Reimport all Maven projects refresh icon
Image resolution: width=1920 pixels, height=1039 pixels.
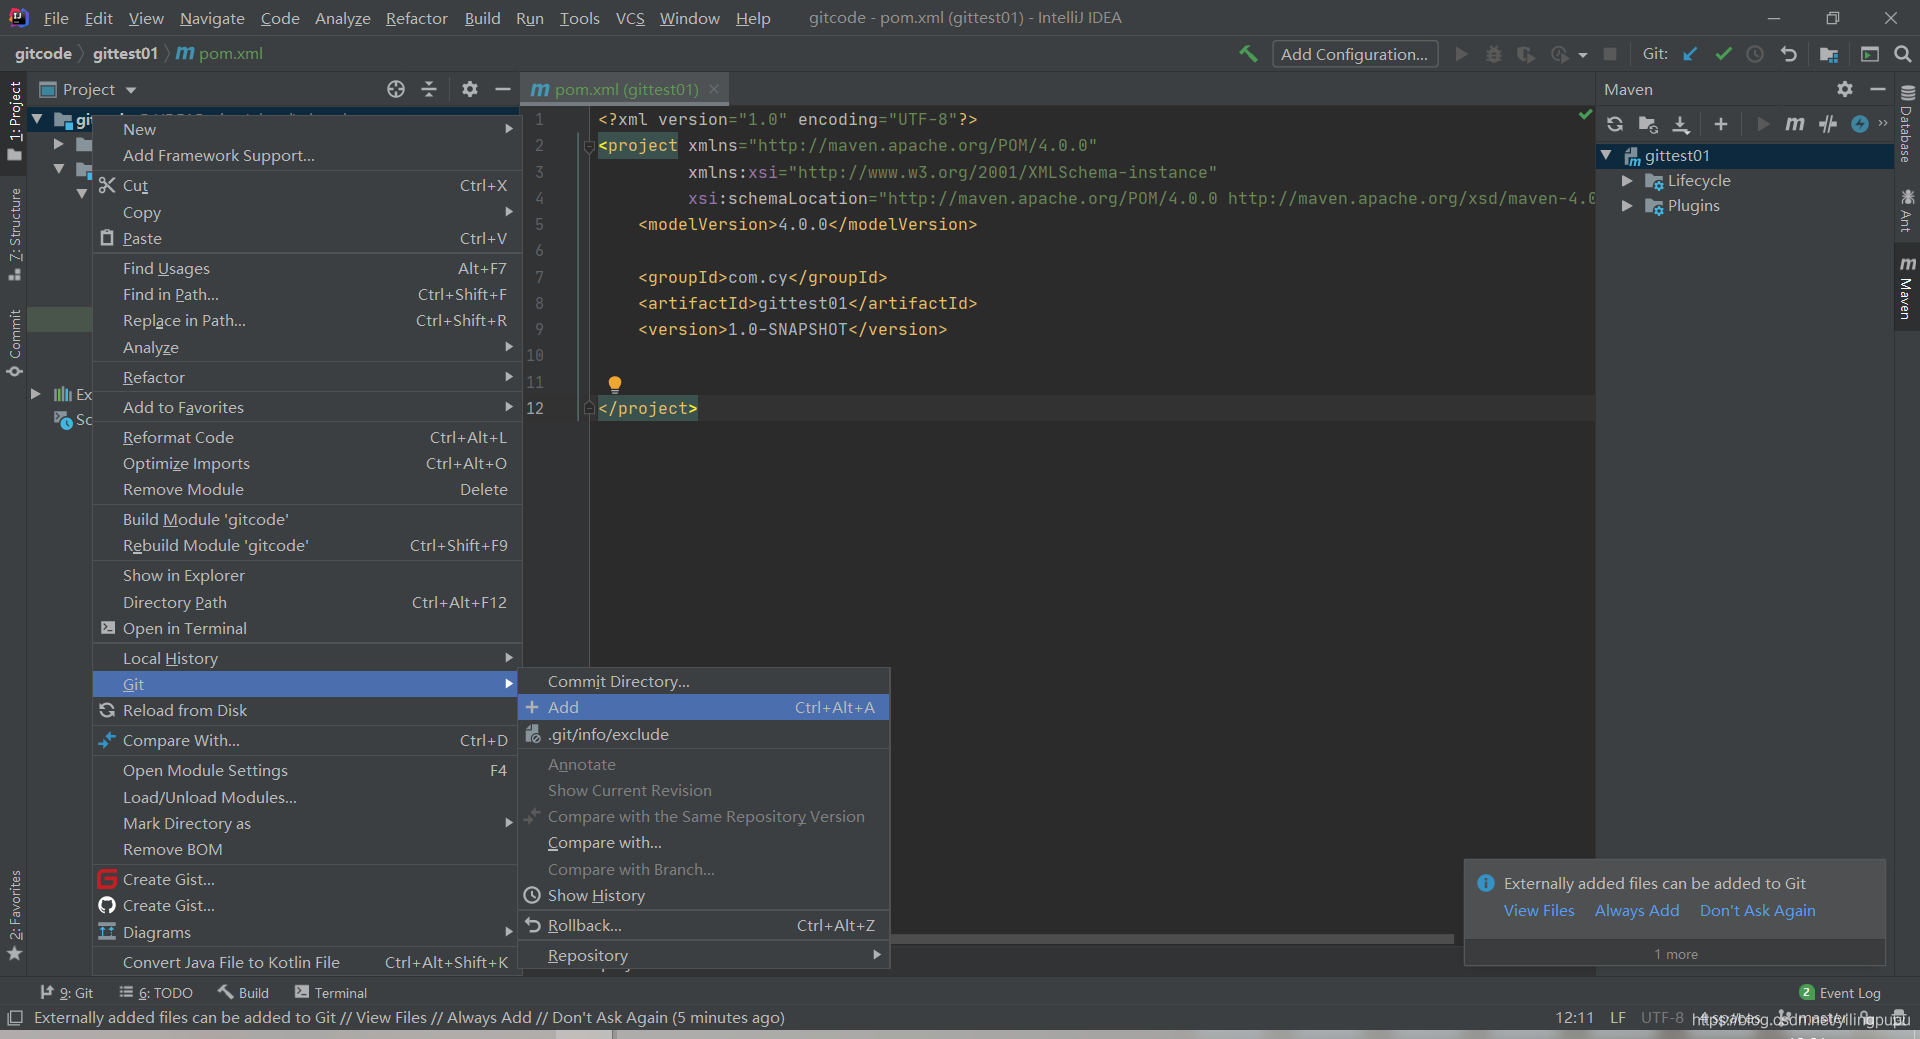[x=1615, y=124]
